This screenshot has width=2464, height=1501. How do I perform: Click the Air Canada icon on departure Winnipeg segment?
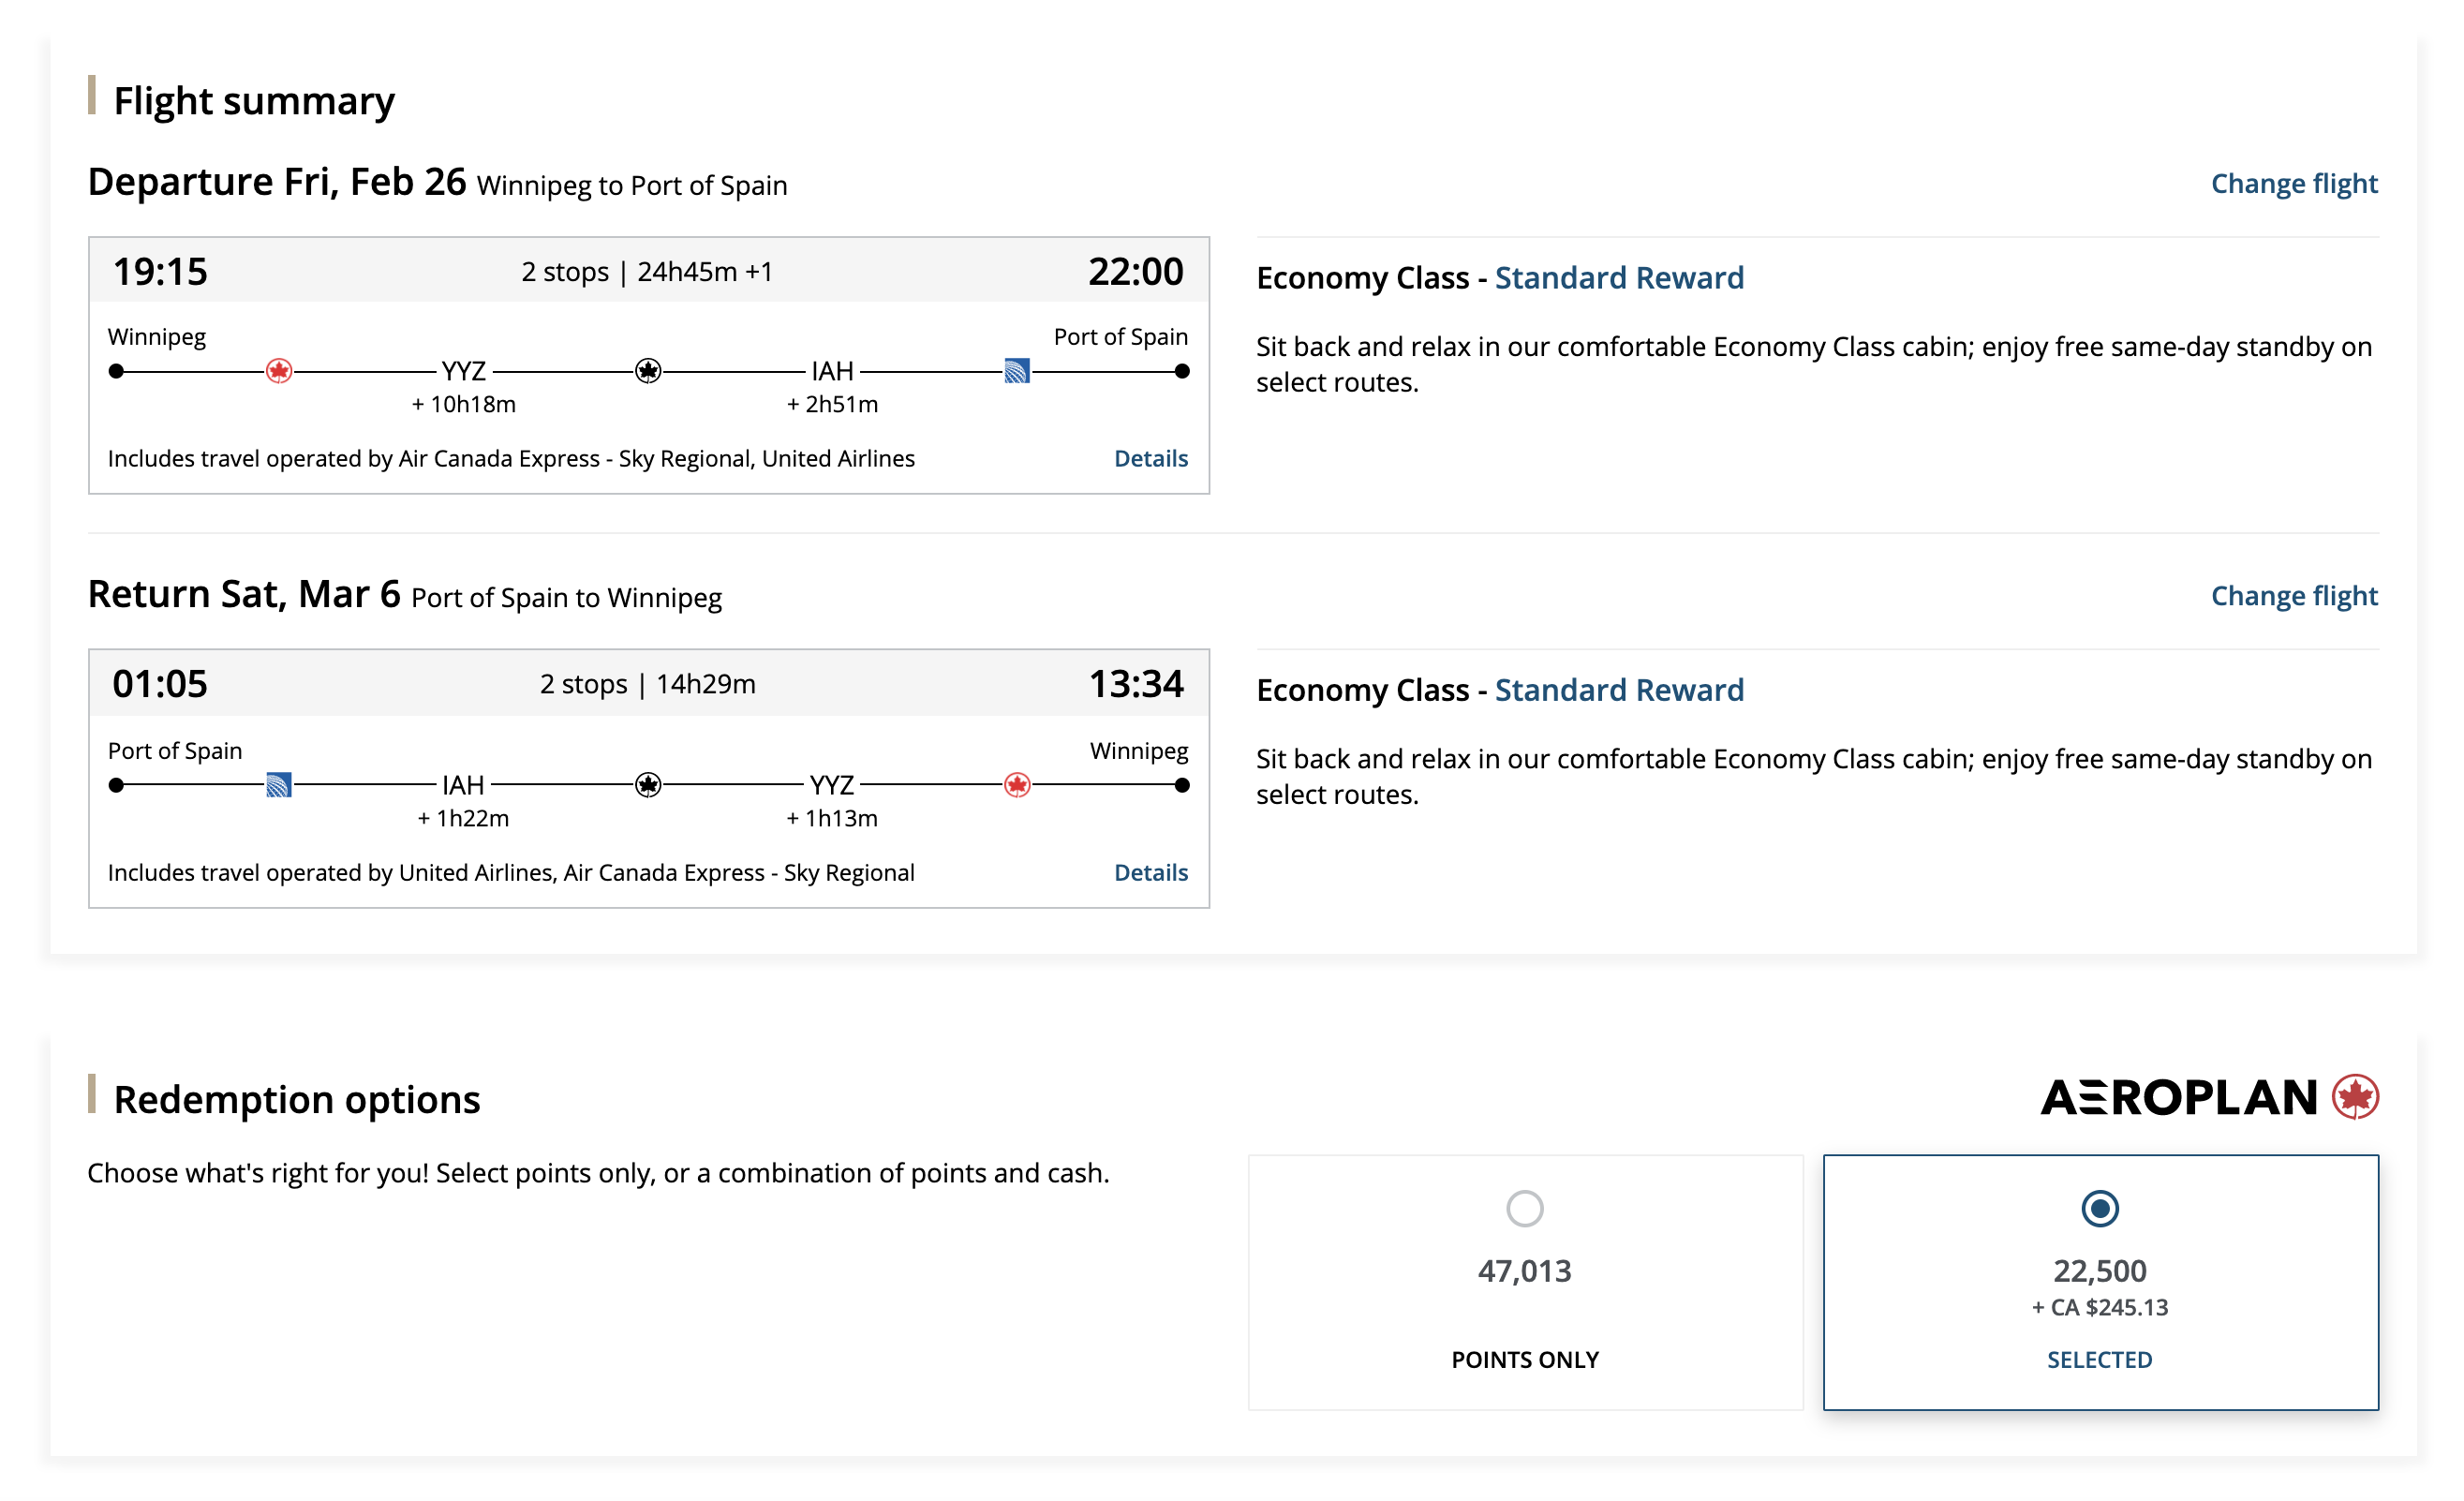click(x=279, y=371)
